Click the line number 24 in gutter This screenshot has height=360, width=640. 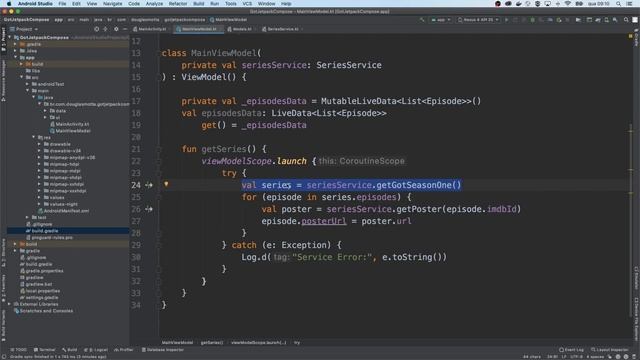(136, 185)
